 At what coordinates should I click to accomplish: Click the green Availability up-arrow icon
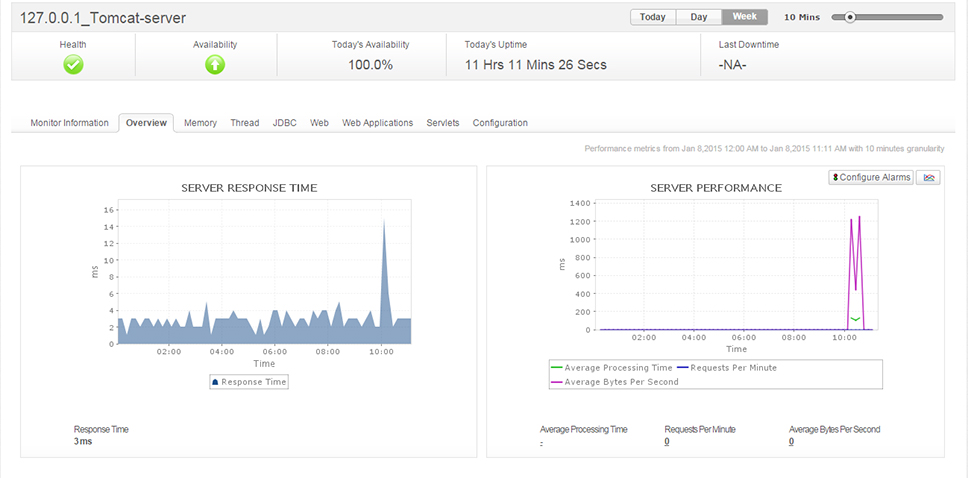coord(215,65)
